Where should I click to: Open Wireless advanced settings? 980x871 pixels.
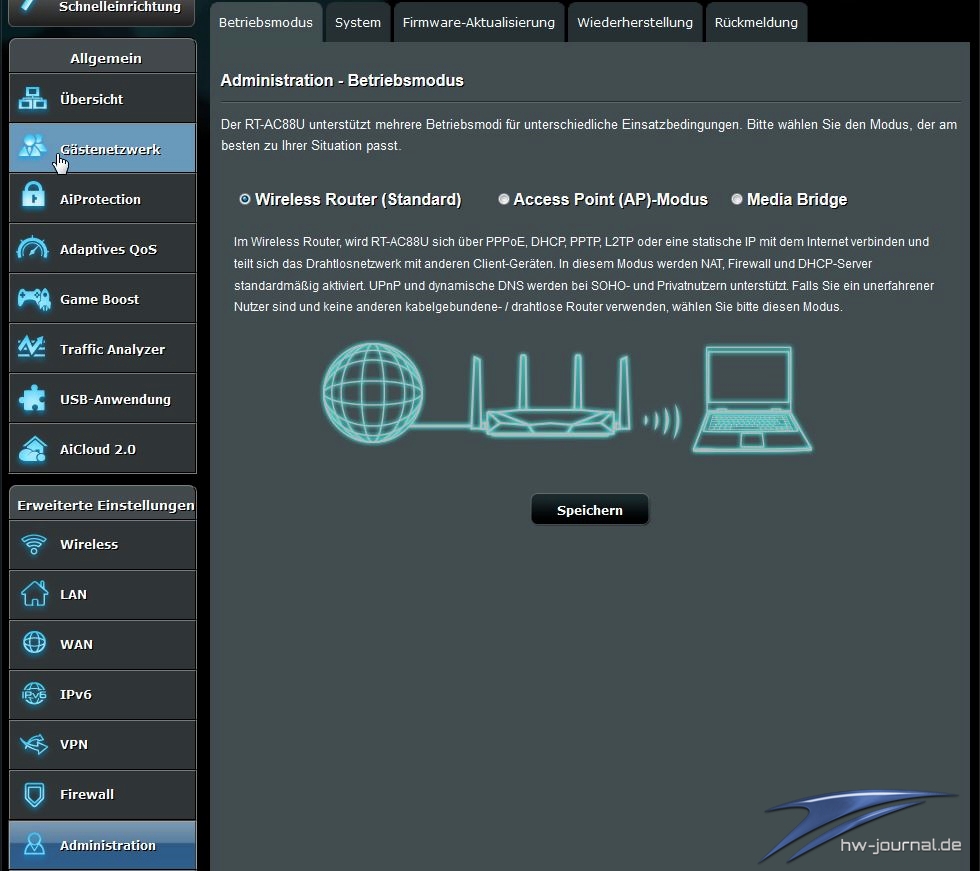coord(102,544)
